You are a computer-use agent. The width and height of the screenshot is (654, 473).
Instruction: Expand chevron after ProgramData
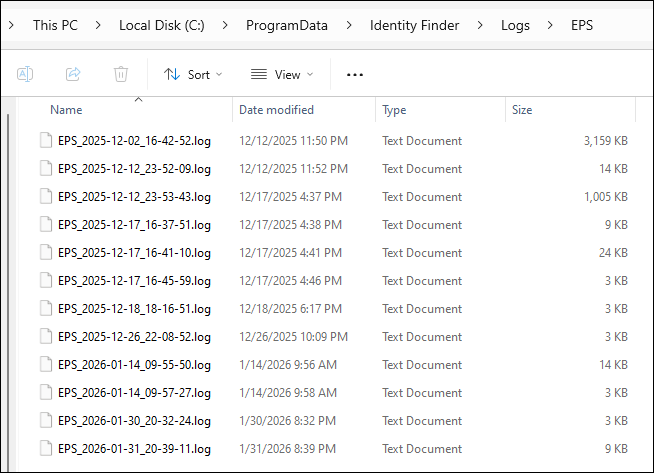(x=349, y=25)
